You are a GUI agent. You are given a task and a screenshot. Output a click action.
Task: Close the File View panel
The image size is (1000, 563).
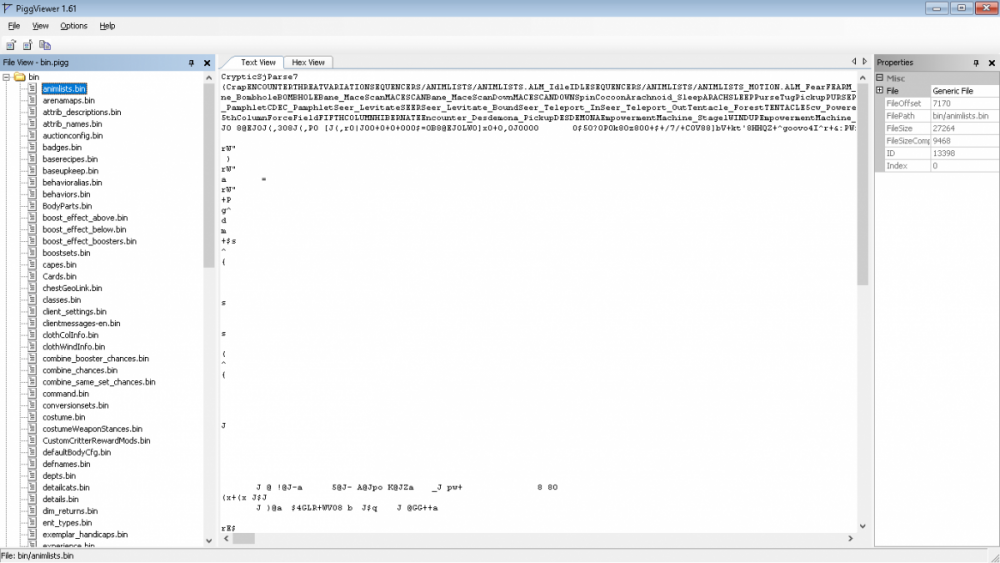click(207, 63)
